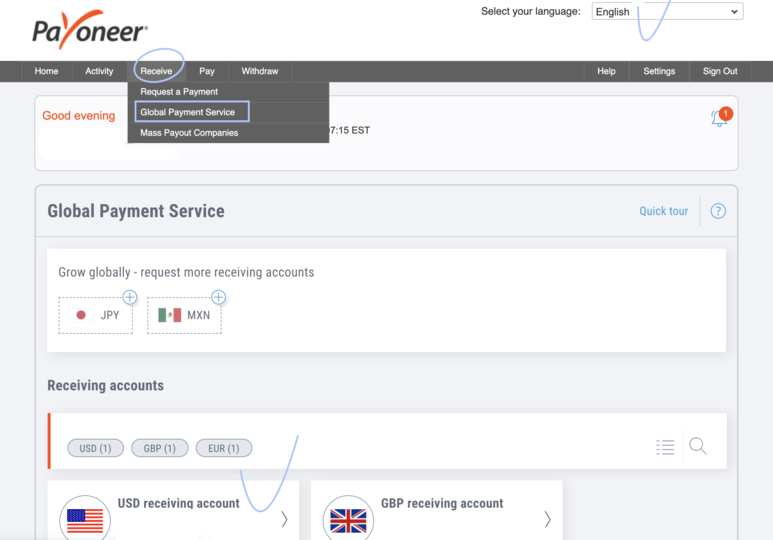Viewport: 773px width, 540px height.
Task: Add the JPY receiving account plus icon
Action: (x=130, y=297)
